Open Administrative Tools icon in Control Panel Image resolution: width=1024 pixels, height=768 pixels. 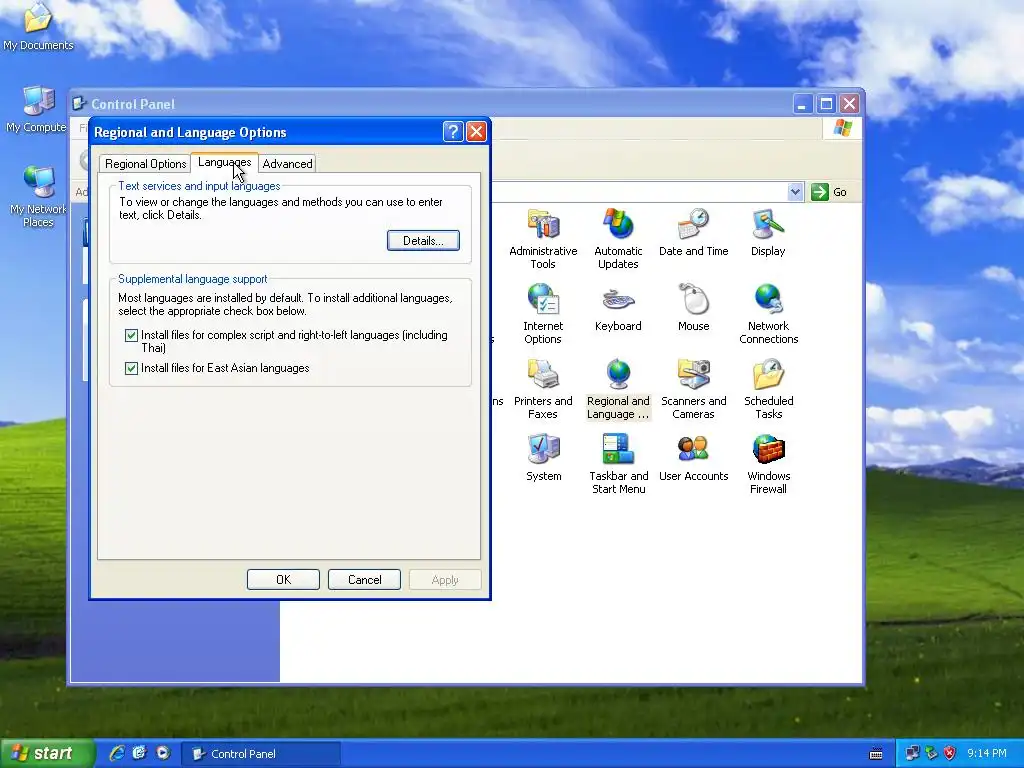[x=543, y=238]
